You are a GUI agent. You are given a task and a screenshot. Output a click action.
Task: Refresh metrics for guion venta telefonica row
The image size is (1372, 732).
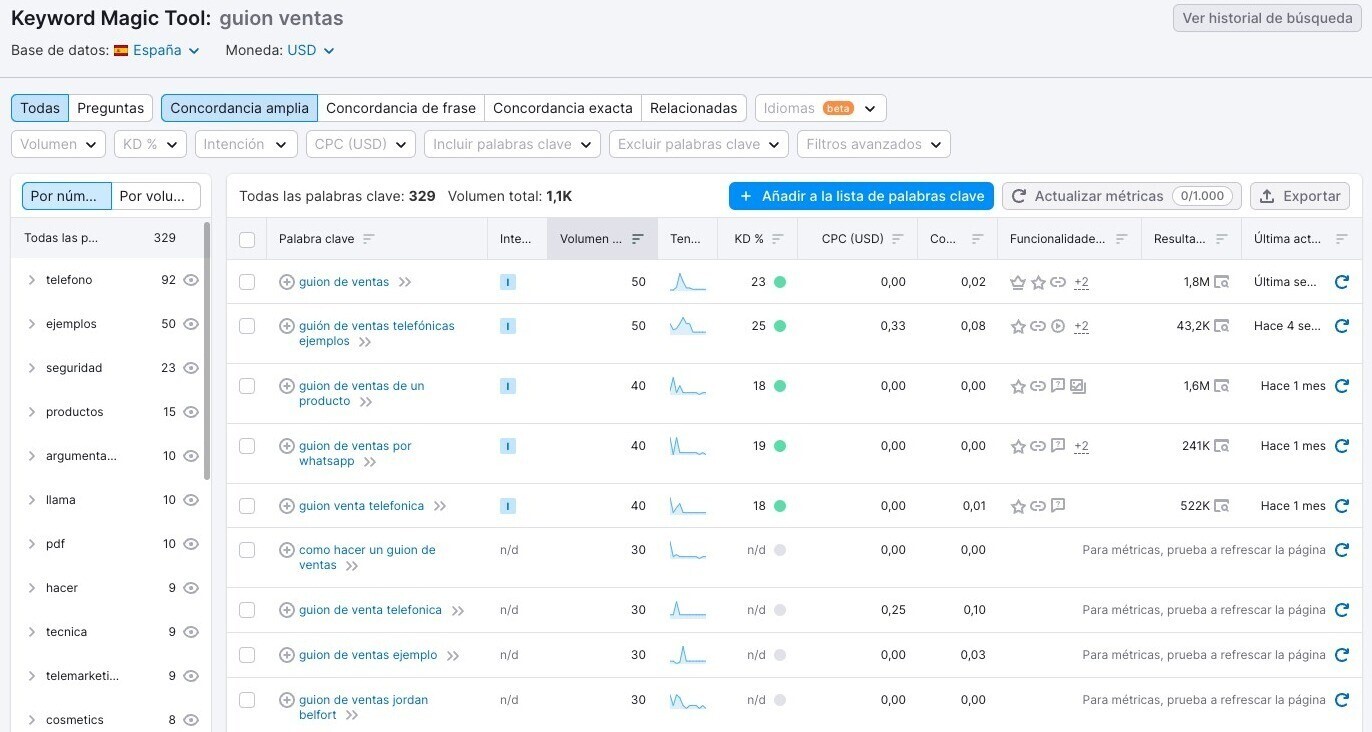tap(1341, 505)
